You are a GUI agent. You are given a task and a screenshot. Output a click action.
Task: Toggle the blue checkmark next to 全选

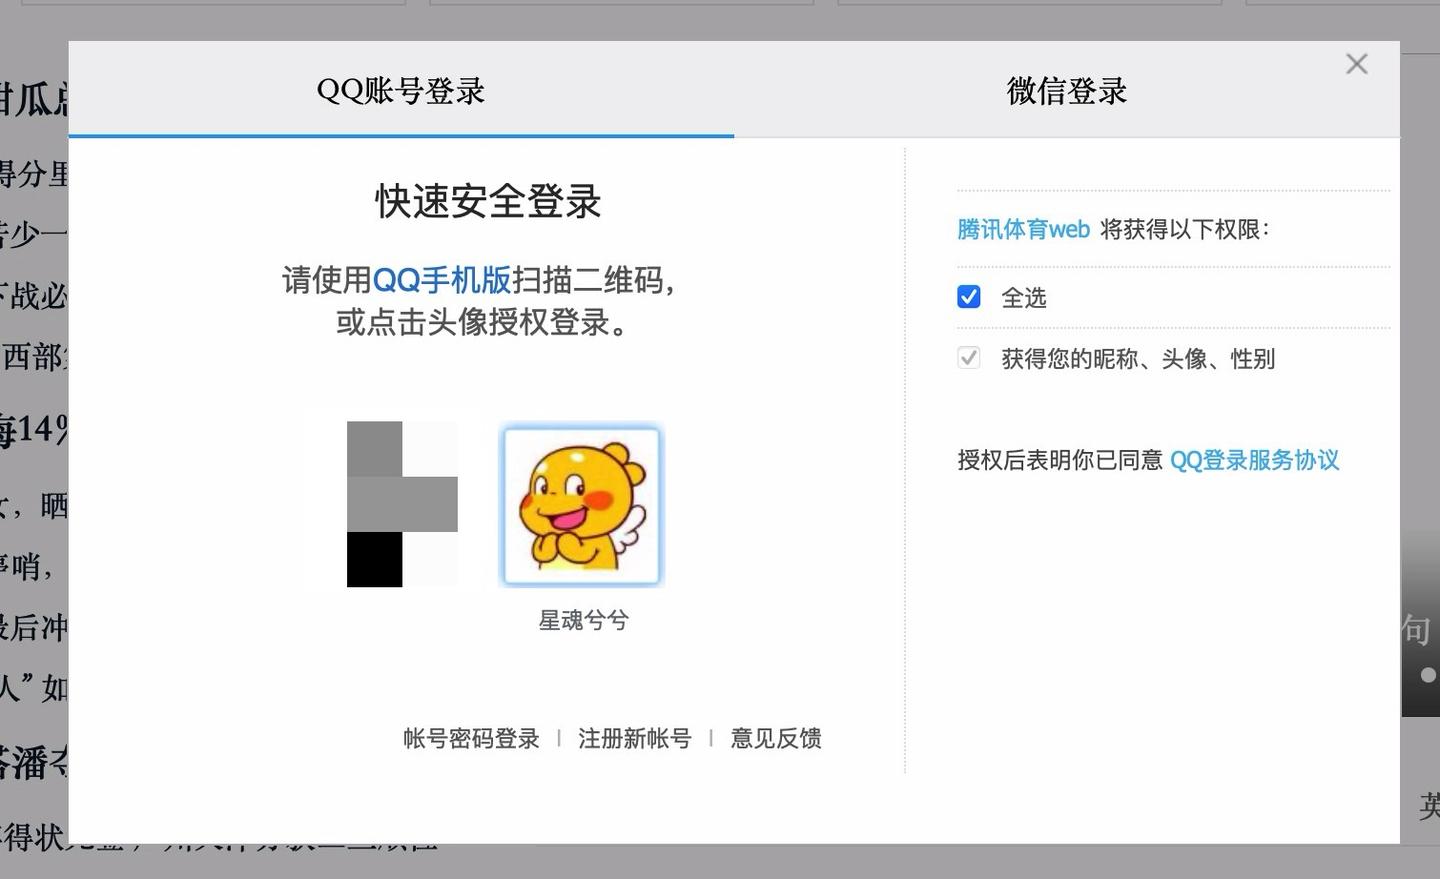click(968, 296)
